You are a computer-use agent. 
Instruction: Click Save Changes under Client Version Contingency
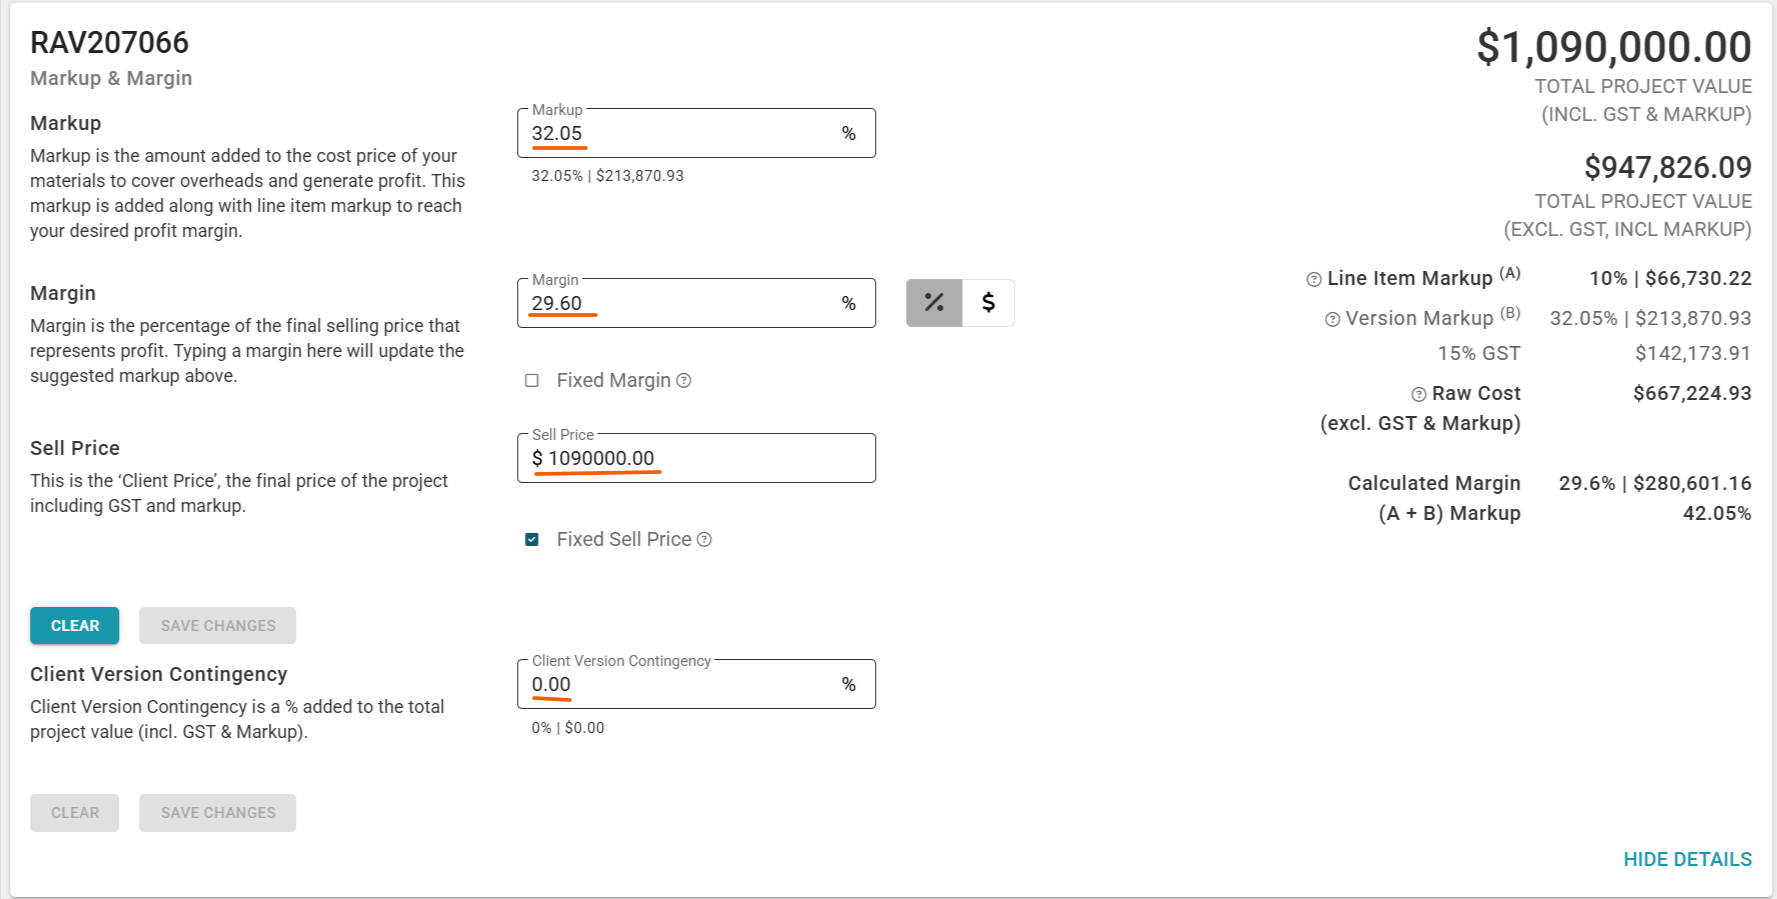[x=217, y=813]
